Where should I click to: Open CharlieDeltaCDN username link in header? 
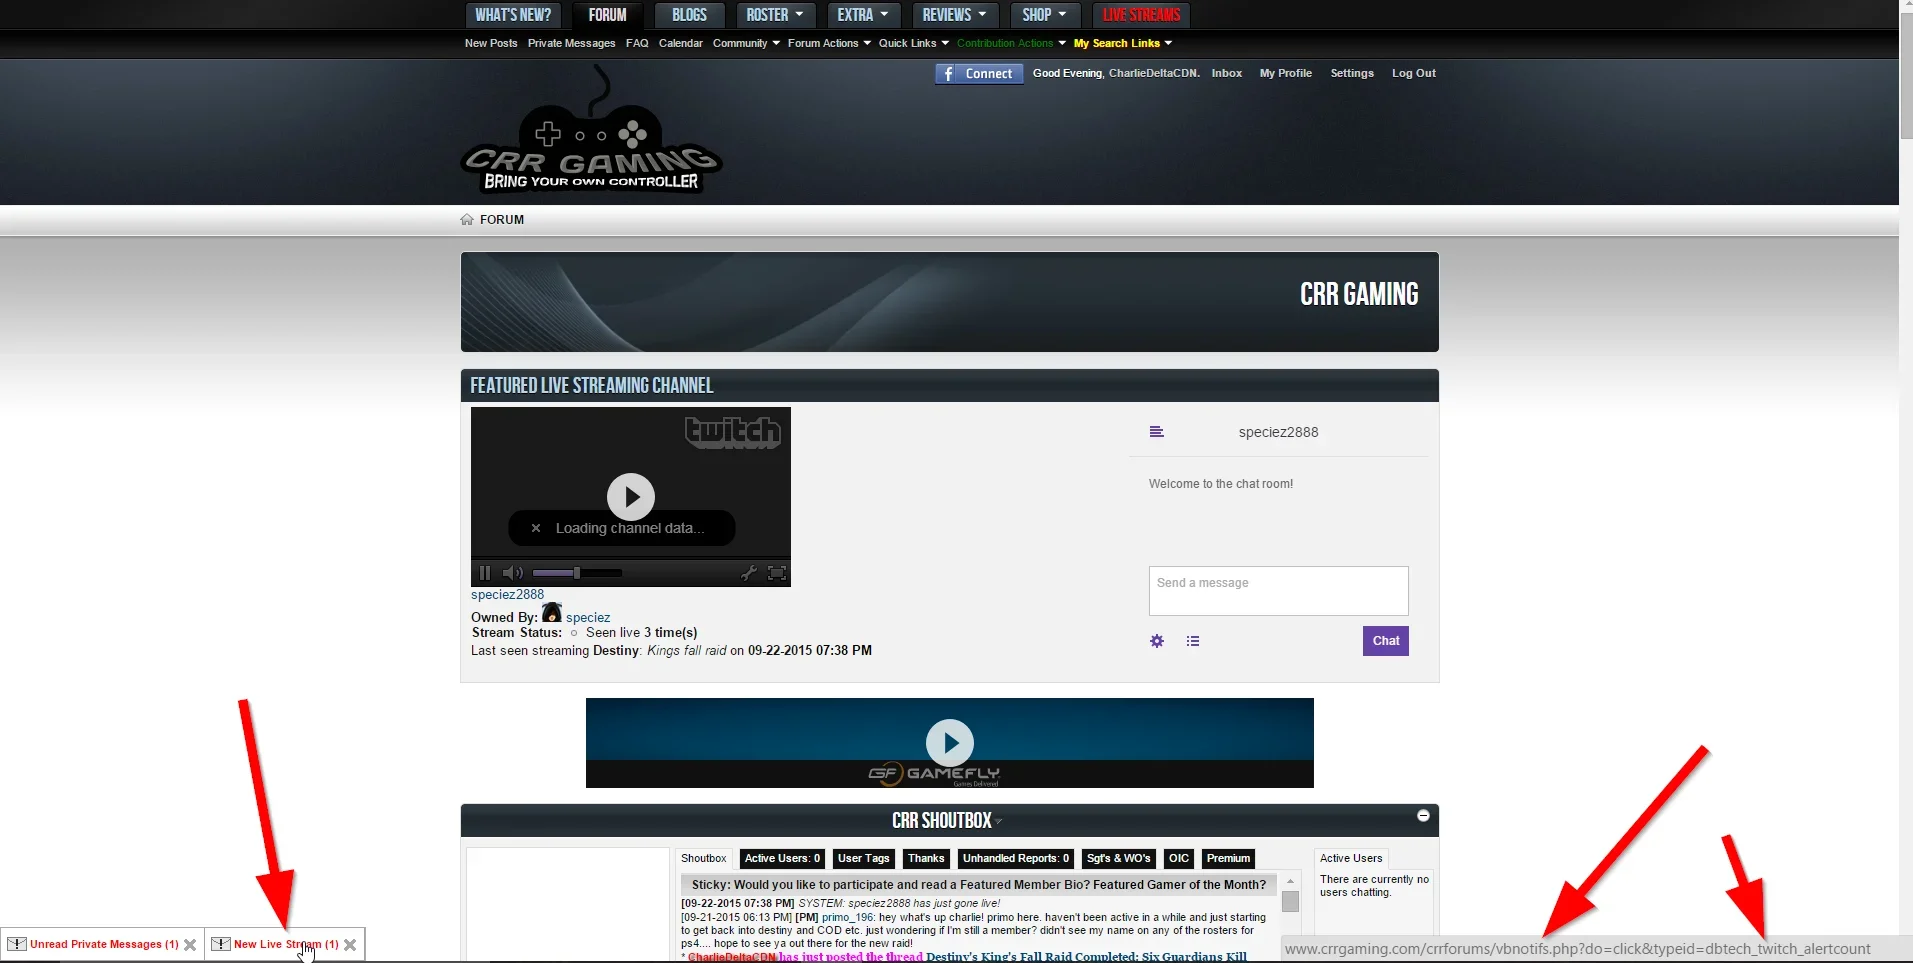pyautogui.click(x=1152, y=73)
